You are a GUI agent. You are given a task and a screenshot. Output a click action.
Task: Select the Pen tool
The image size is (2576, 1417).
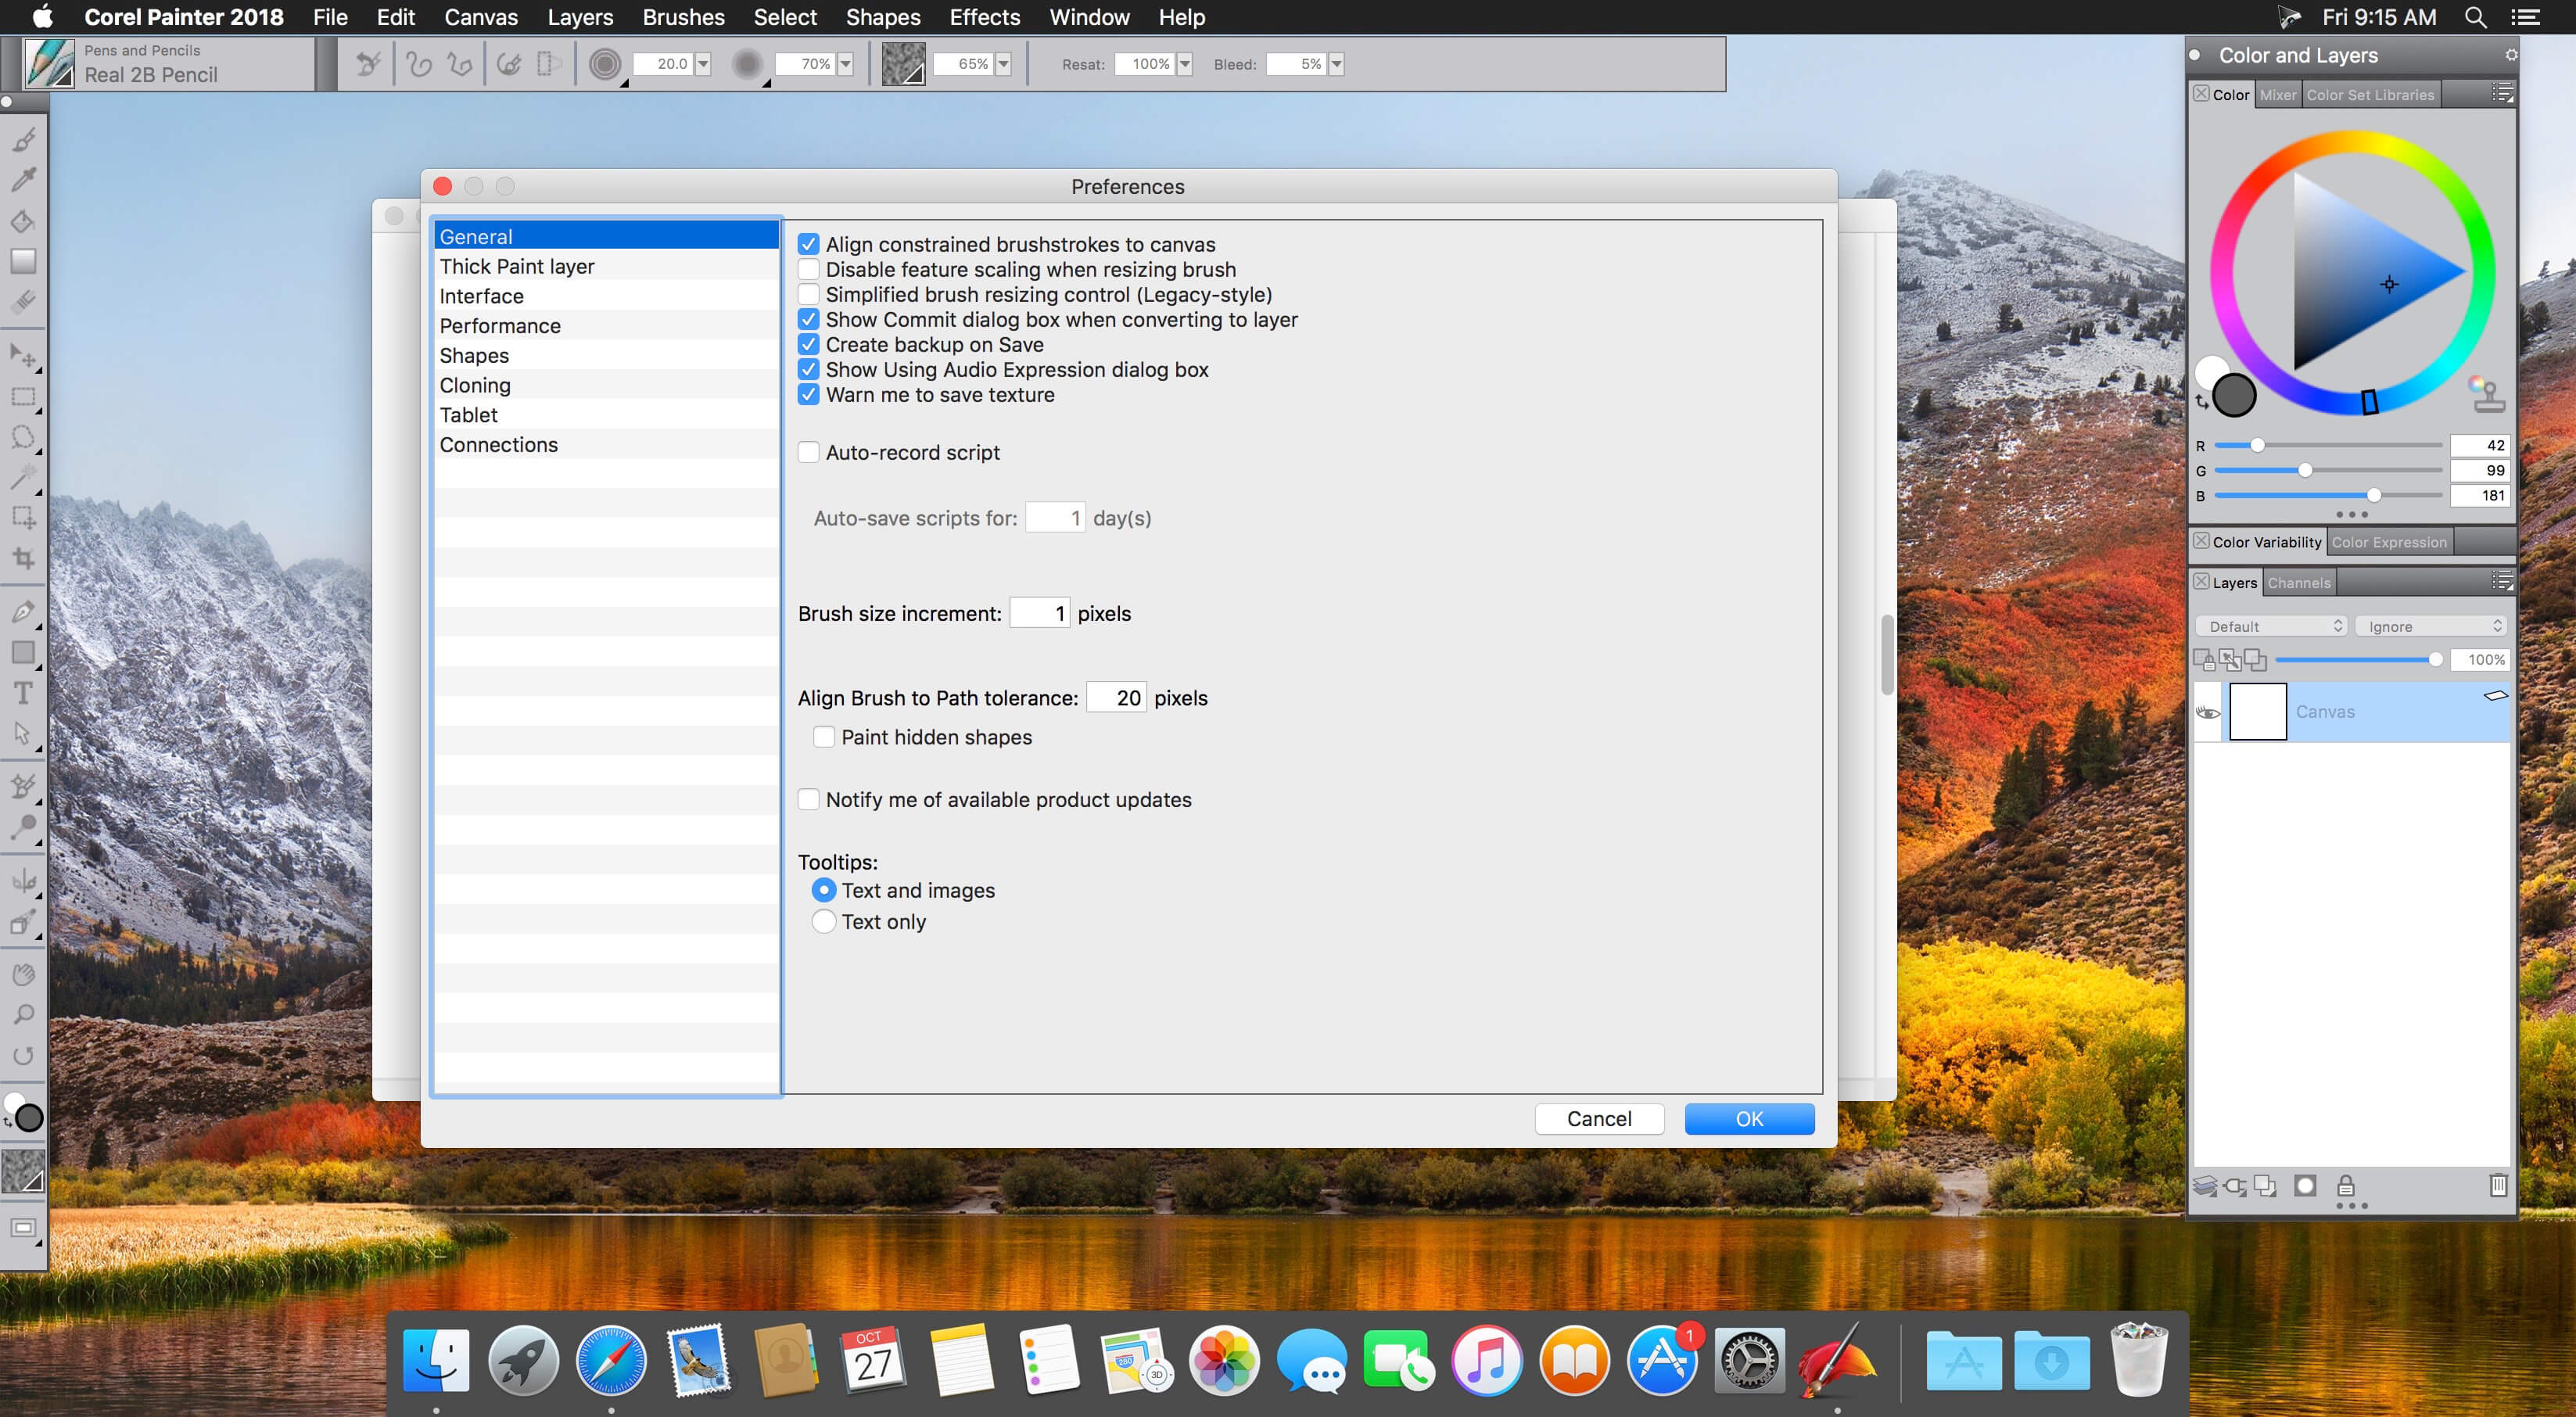click(x=23, y=612)
